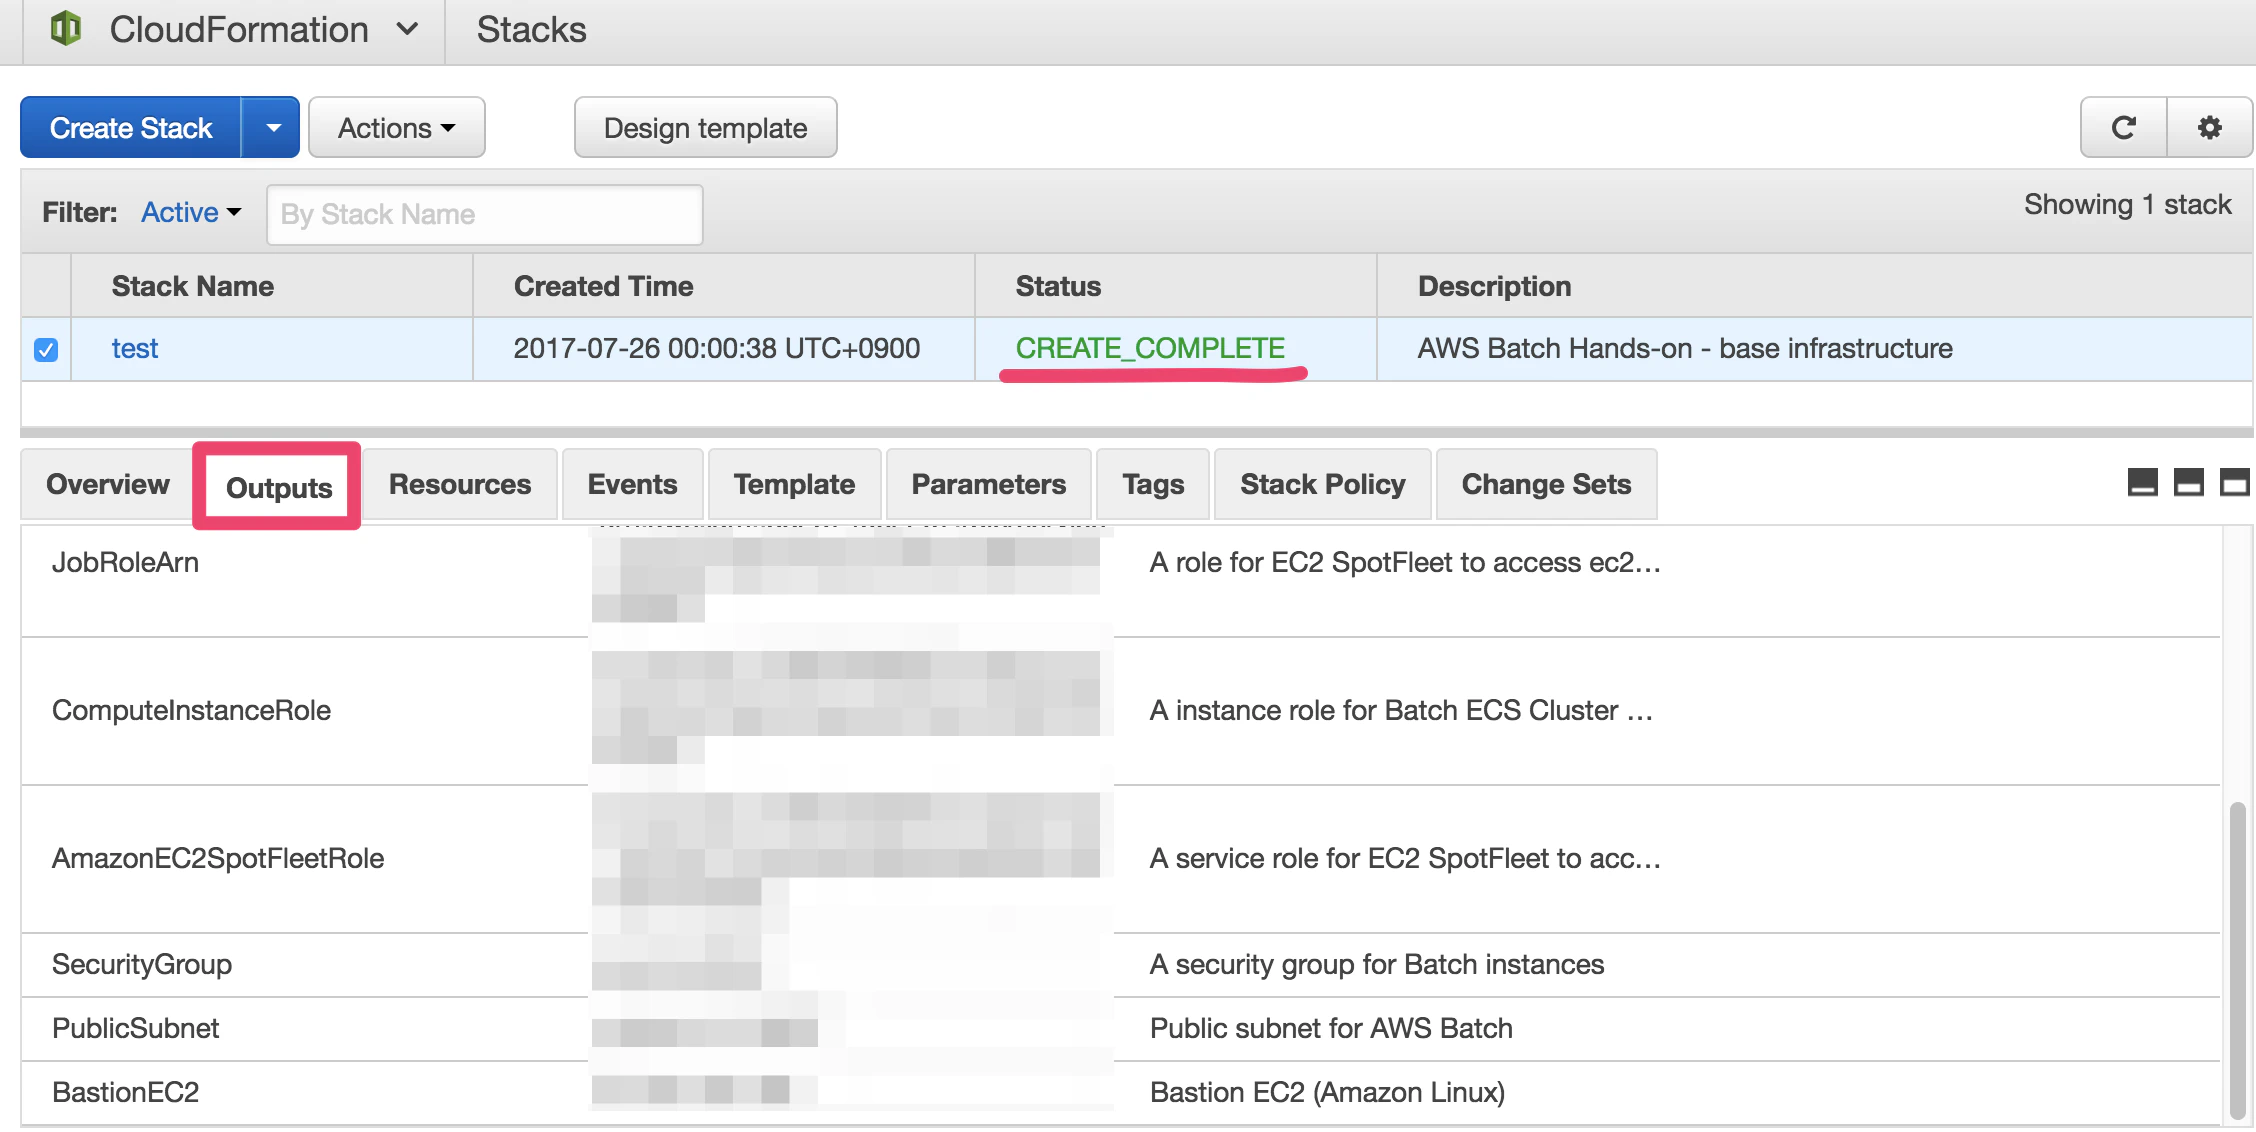Refresh the stacks list
The image size is (2256, 1132).
pyautogui.click(x=2123, y=128)
